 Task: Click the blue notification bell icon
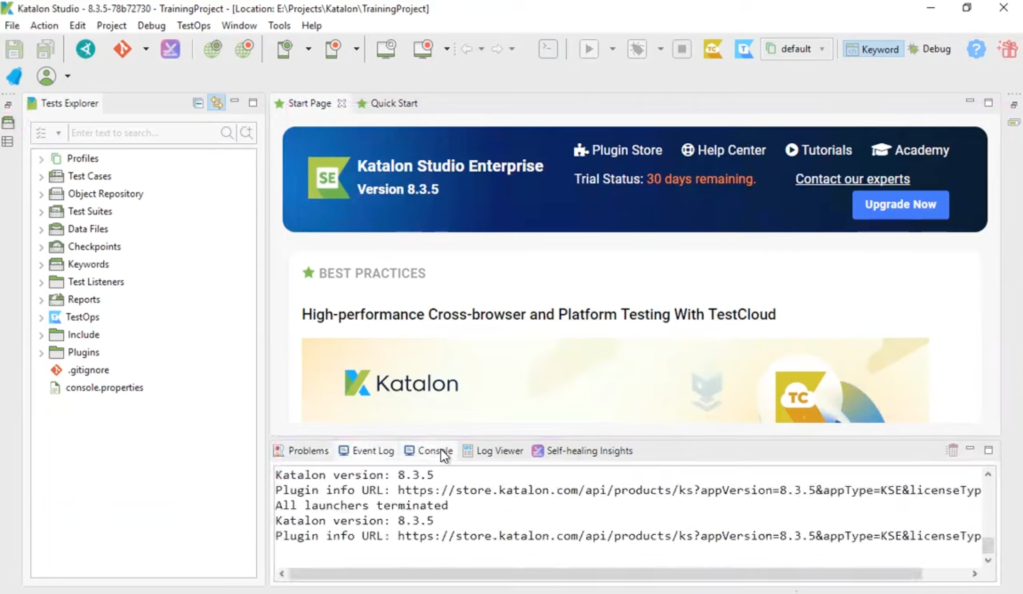[x=14, y=76]
